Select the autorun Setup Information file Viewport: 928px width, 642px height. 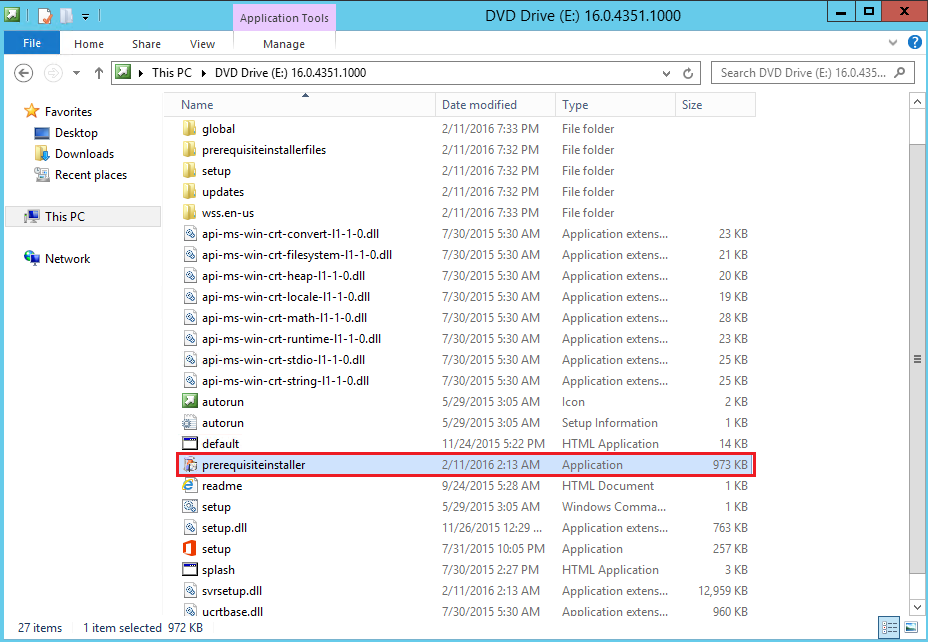[189, 422]
